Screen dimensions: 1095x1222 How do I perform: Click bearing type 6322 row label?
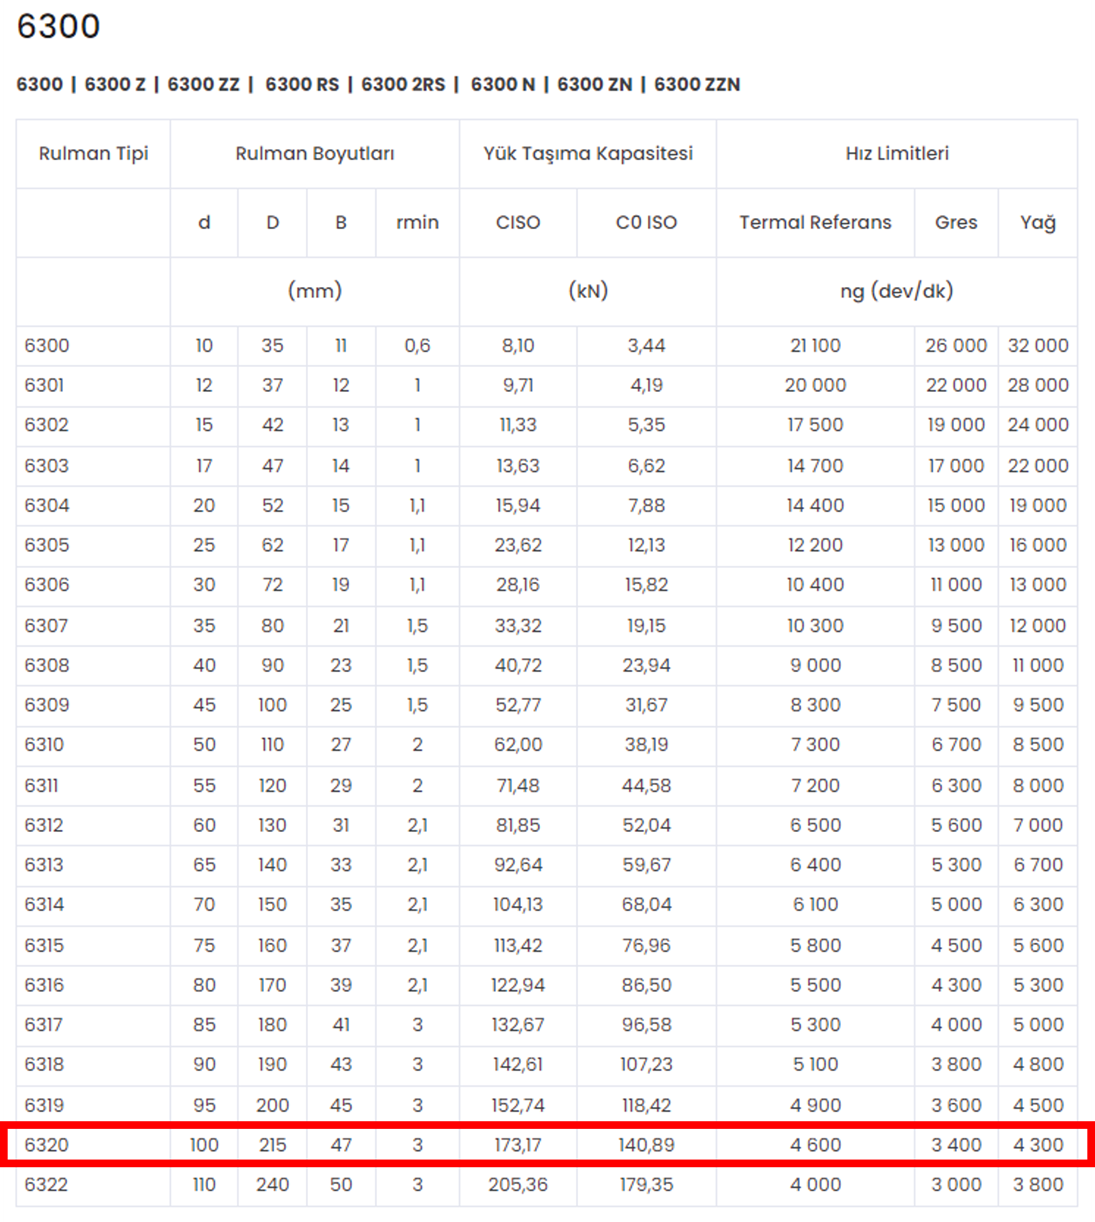47,1185
